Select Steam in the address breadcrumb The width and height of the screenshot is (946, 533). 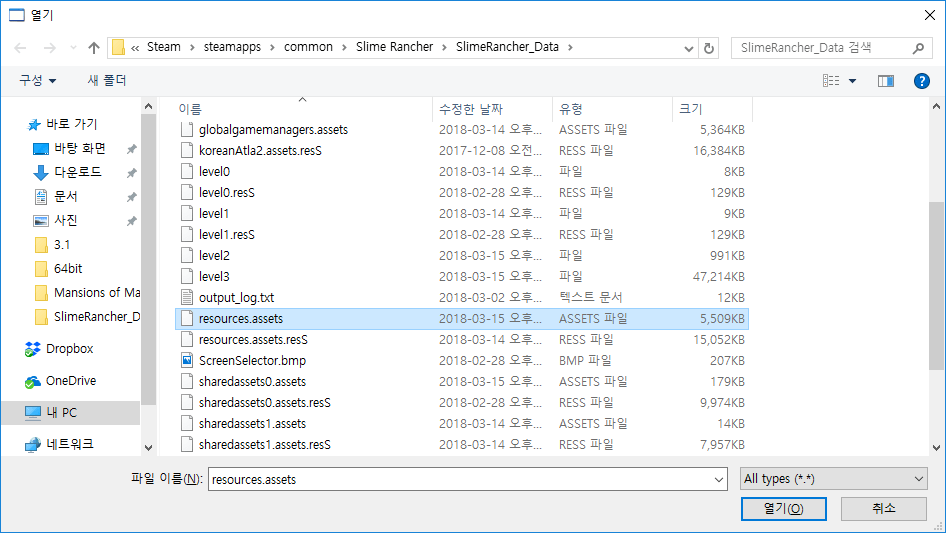pos(163,46)
